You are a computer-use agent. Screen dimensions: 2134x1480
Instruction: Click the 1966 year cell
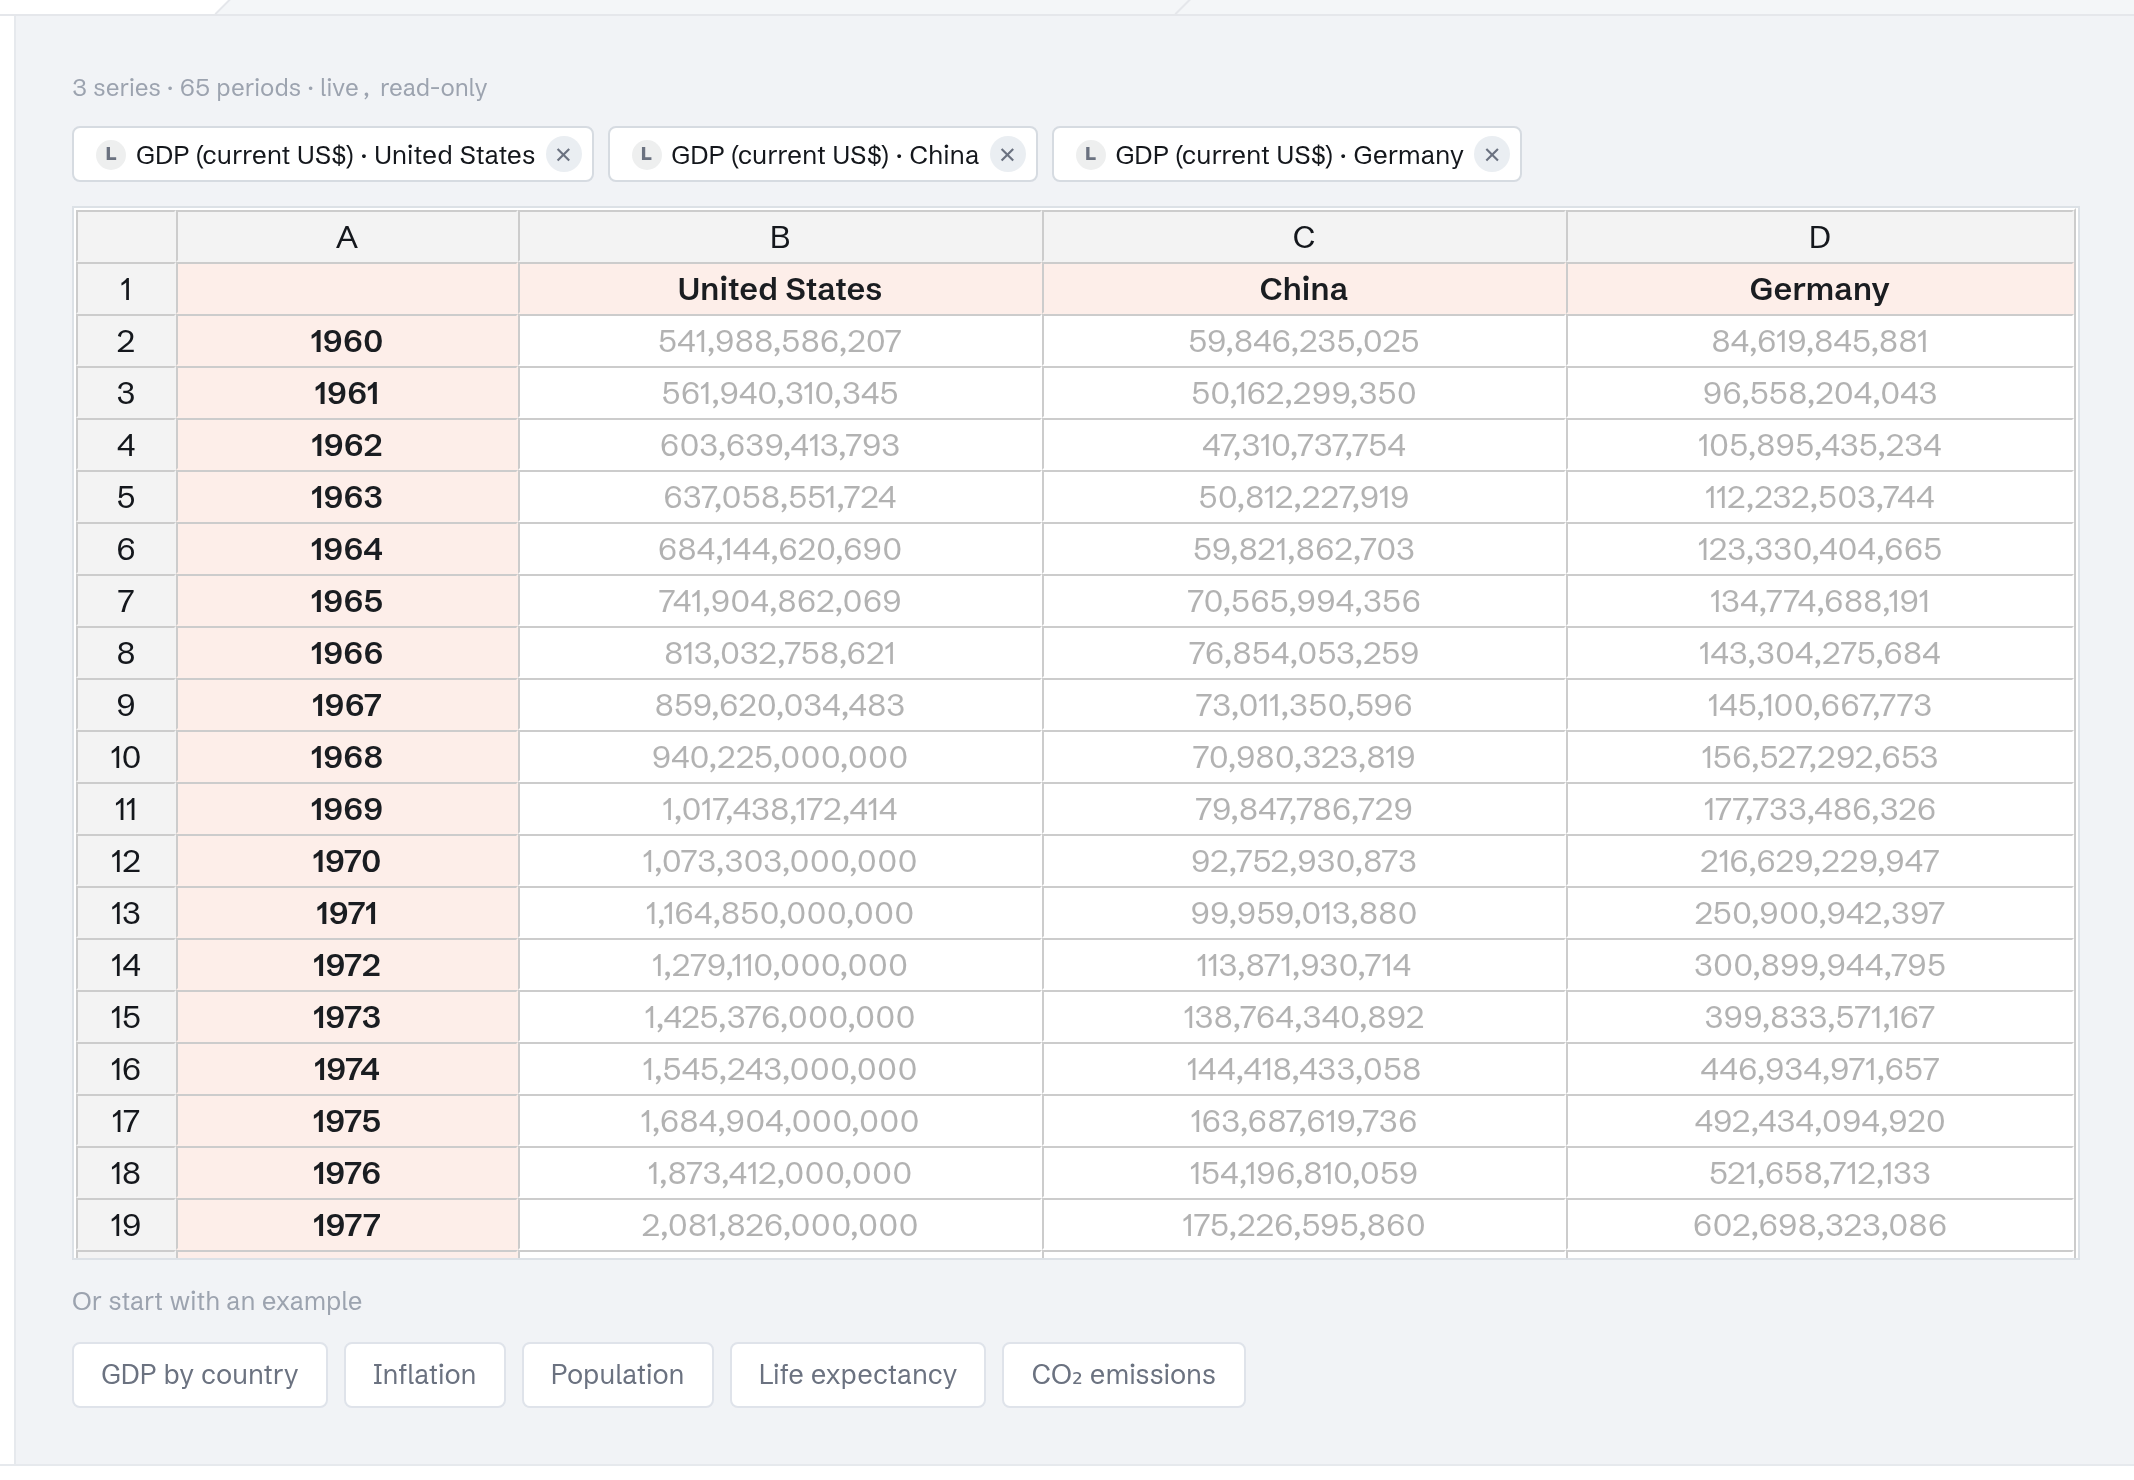click(x=347, y=653)
